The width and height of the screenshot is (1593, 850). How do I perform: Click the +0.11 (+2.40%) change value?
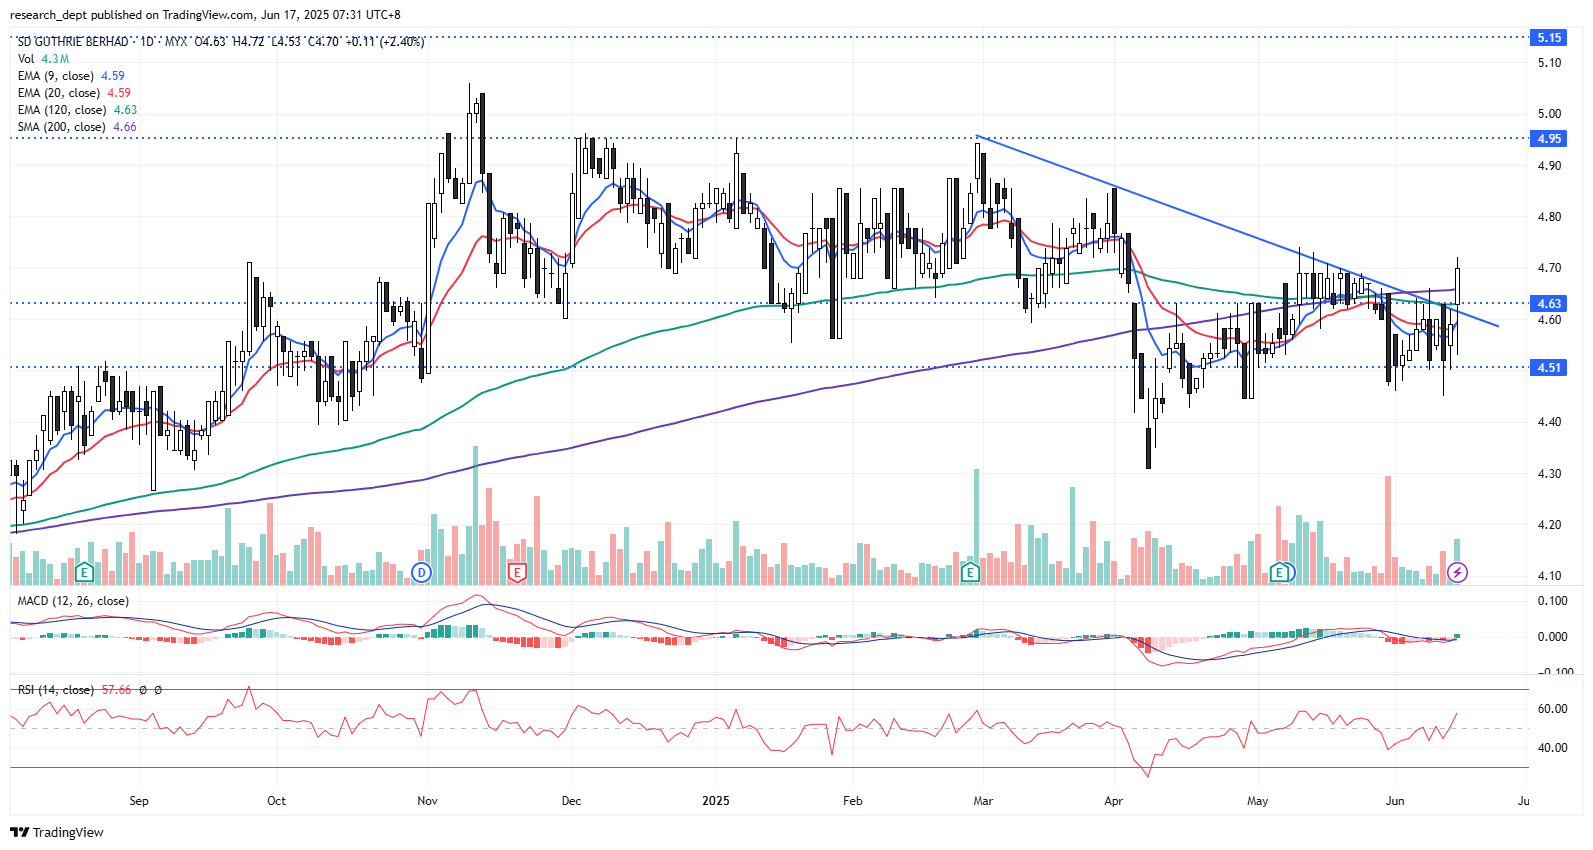coord(385,42)
